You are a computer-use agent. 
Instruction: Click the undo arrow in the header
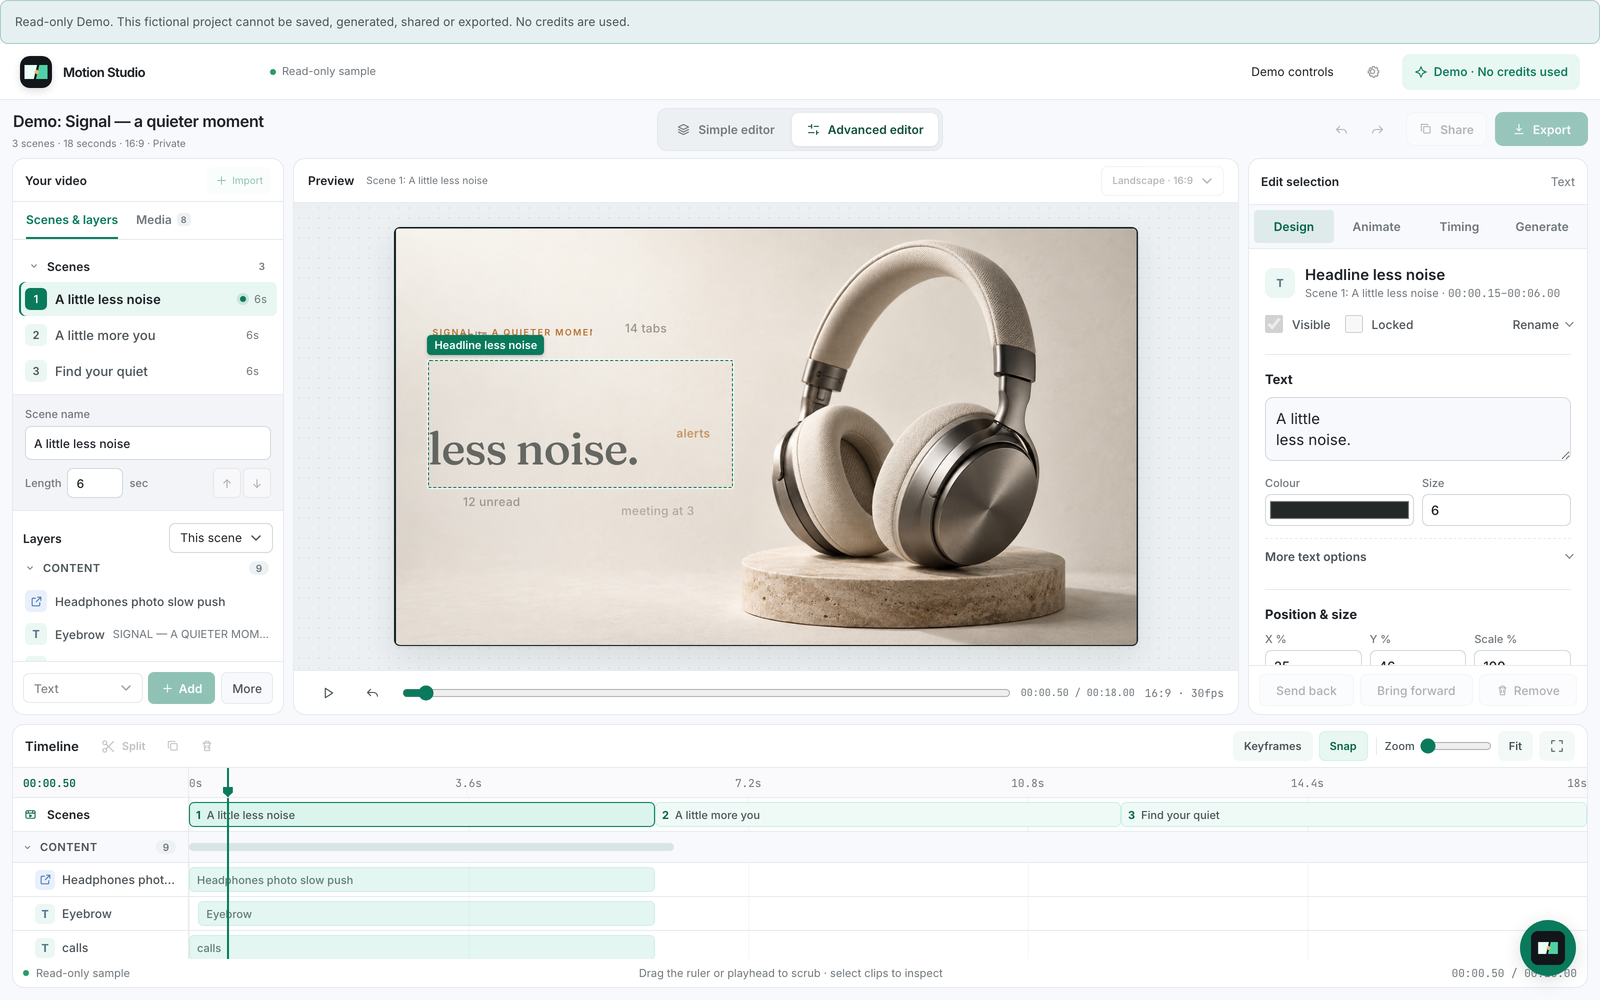pos(1341,130)
